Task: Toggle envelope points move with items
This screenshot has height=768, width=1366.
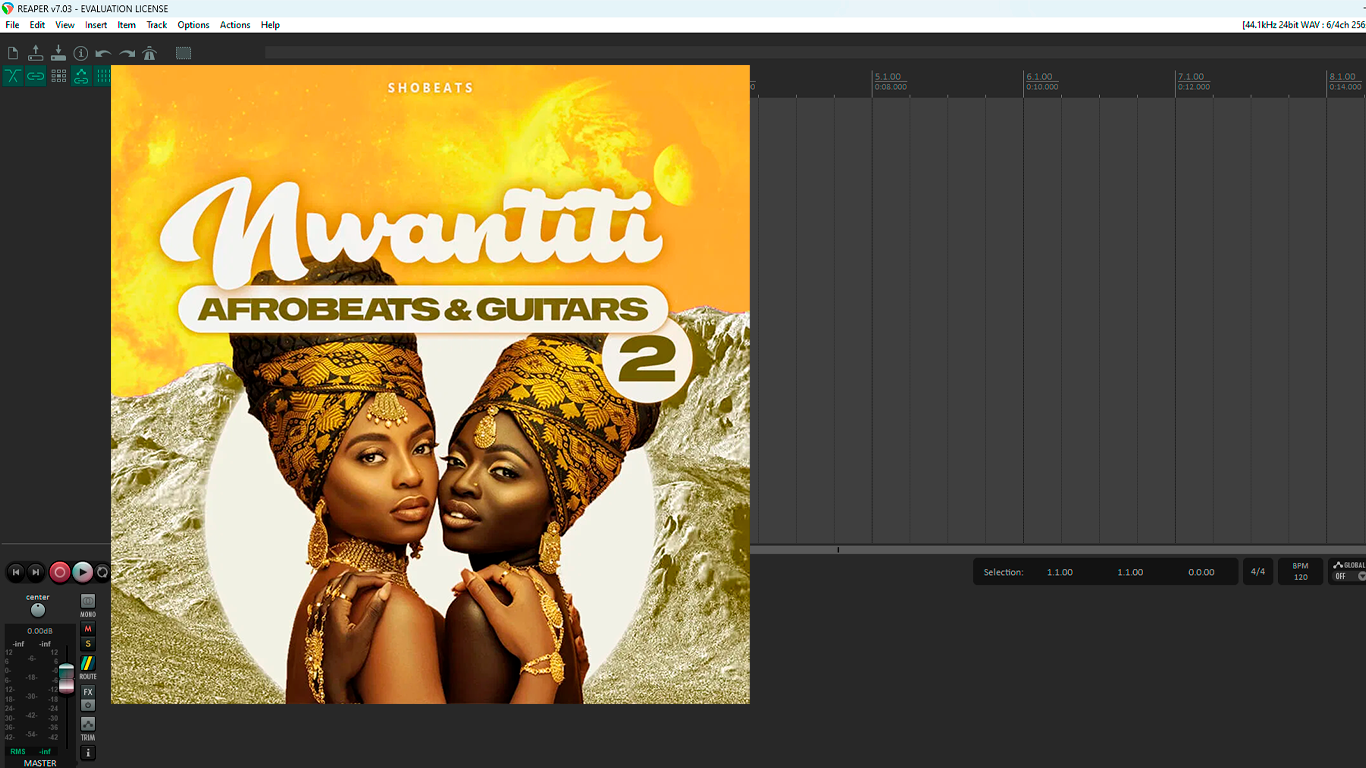Action: 81,76
